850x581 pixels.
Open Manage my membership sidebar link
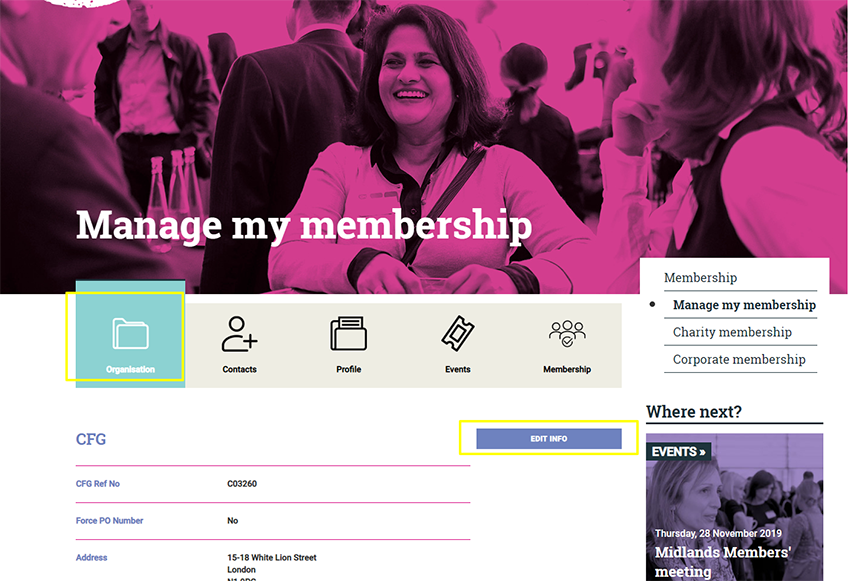744,305
